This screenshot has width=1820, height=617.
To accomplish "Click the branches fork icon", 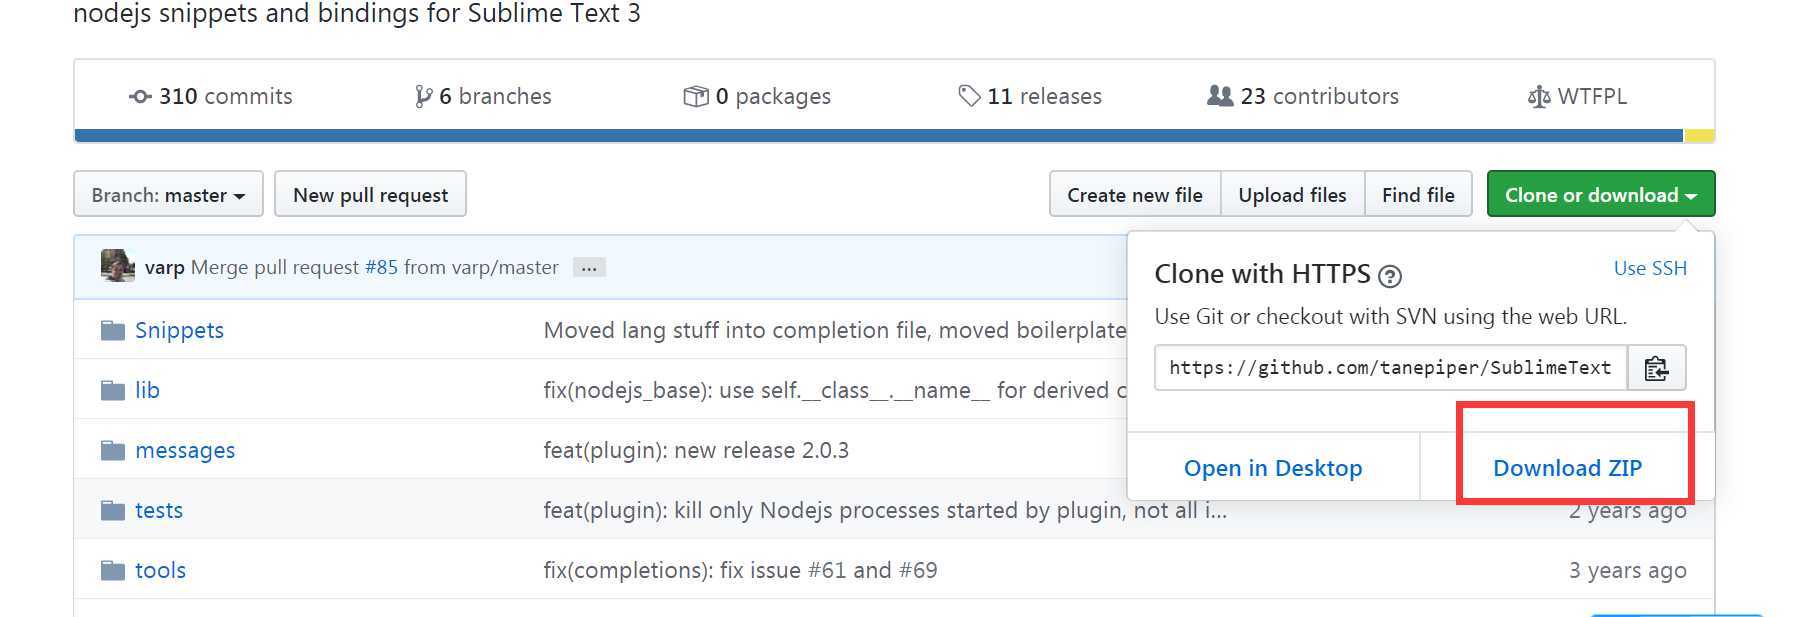I will click(x=424, y=96).
